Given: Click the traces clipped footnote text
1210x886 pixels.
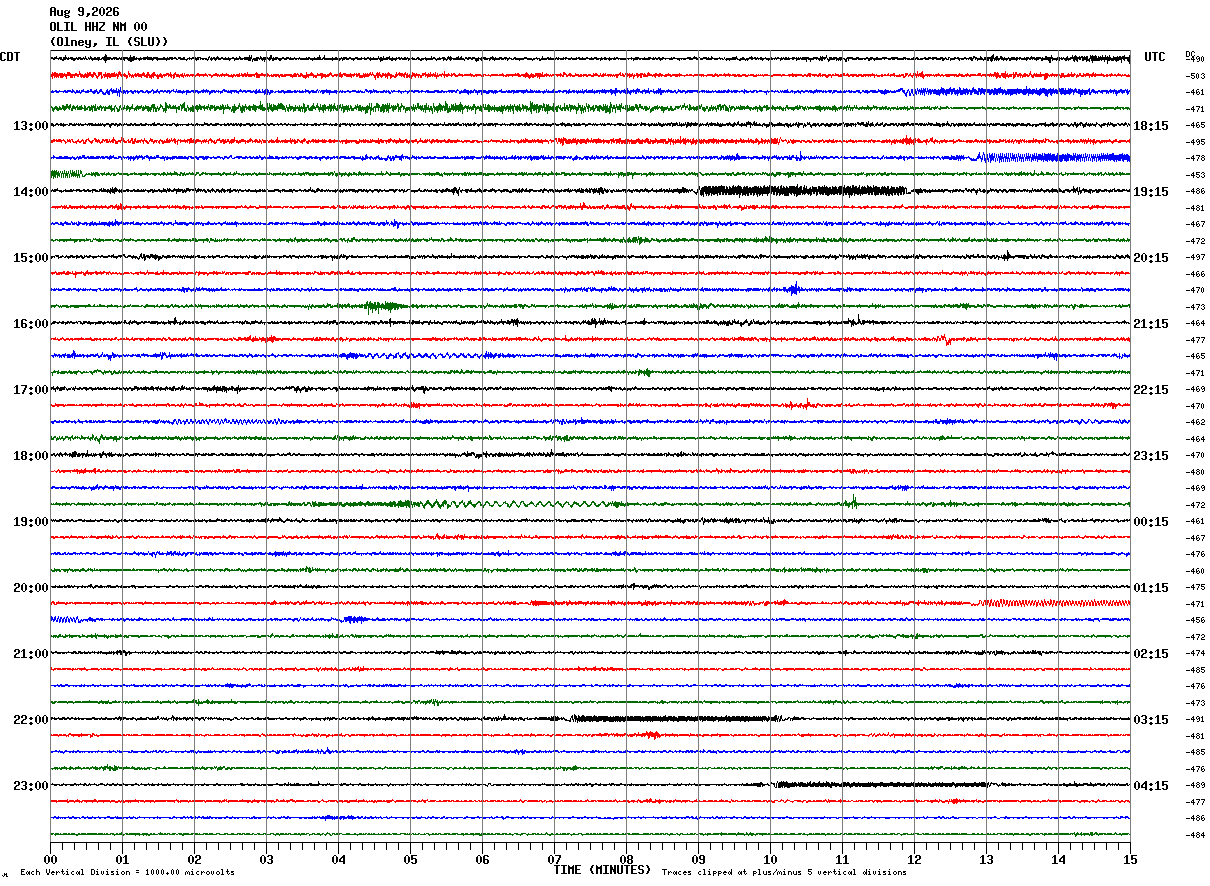Looking at the screenshot, I should pos(784,873).
